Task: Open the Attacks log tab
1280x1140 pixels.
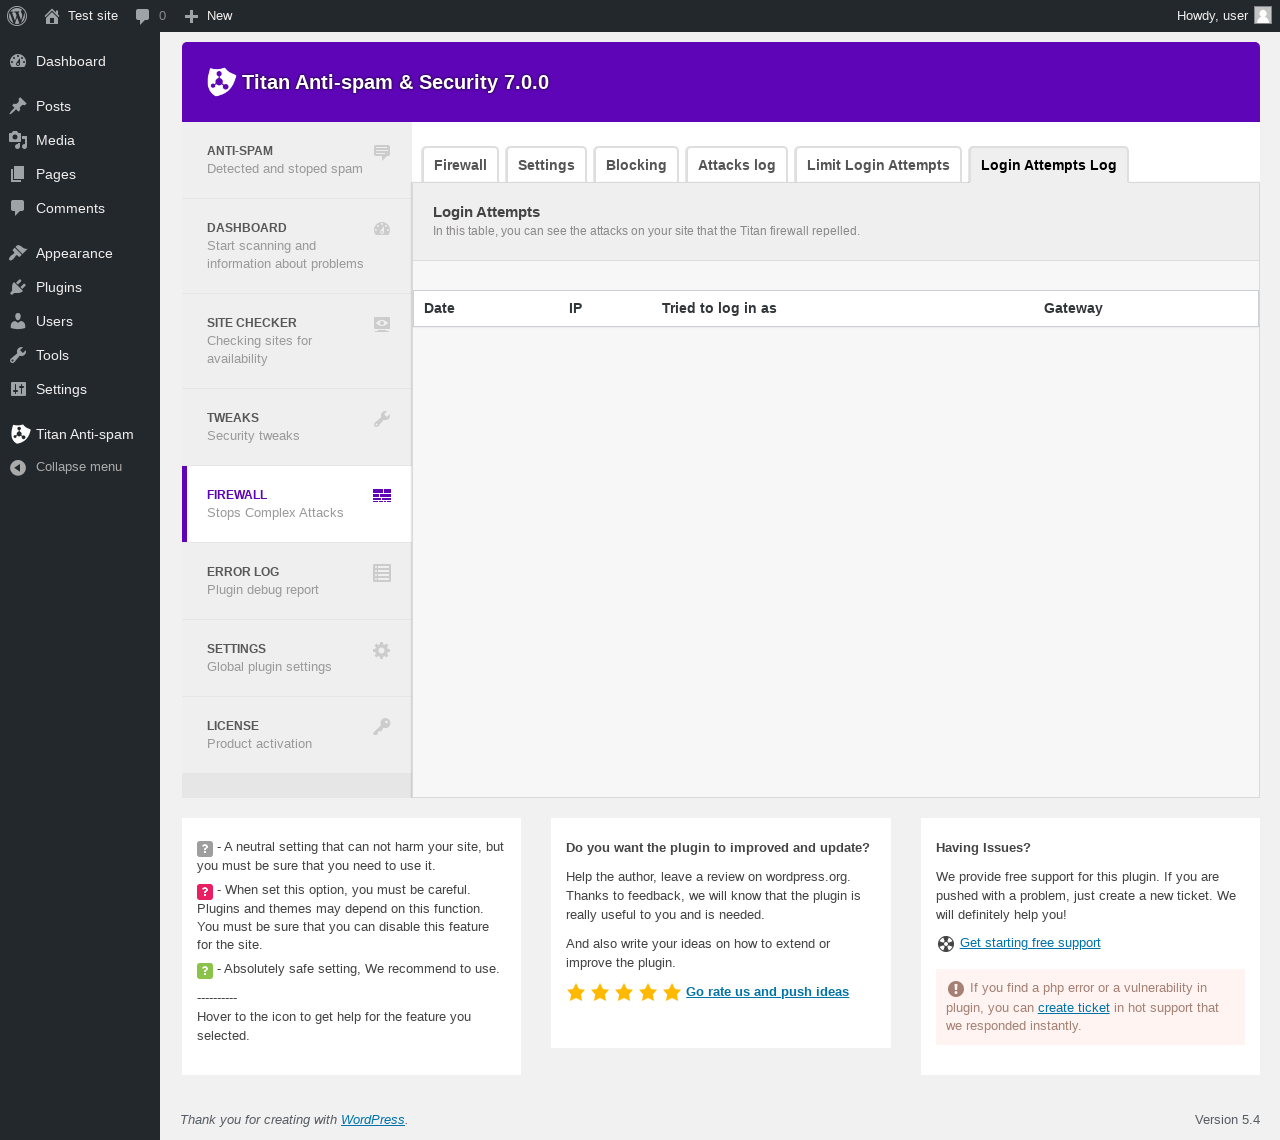Action: click(x=737, y=165)
